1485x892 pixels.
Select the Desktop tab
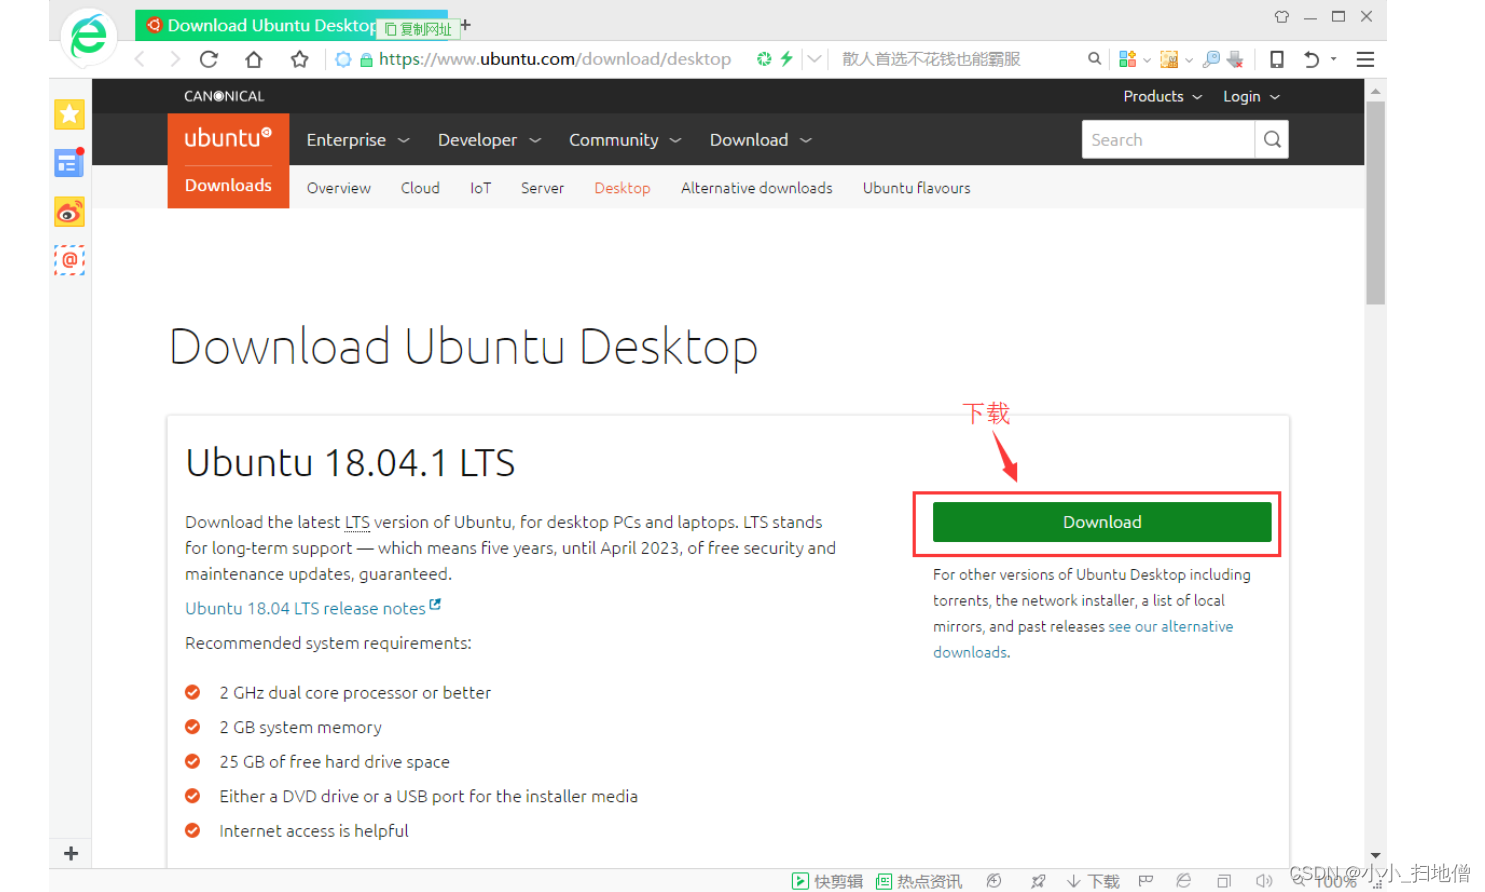(622, 188)
